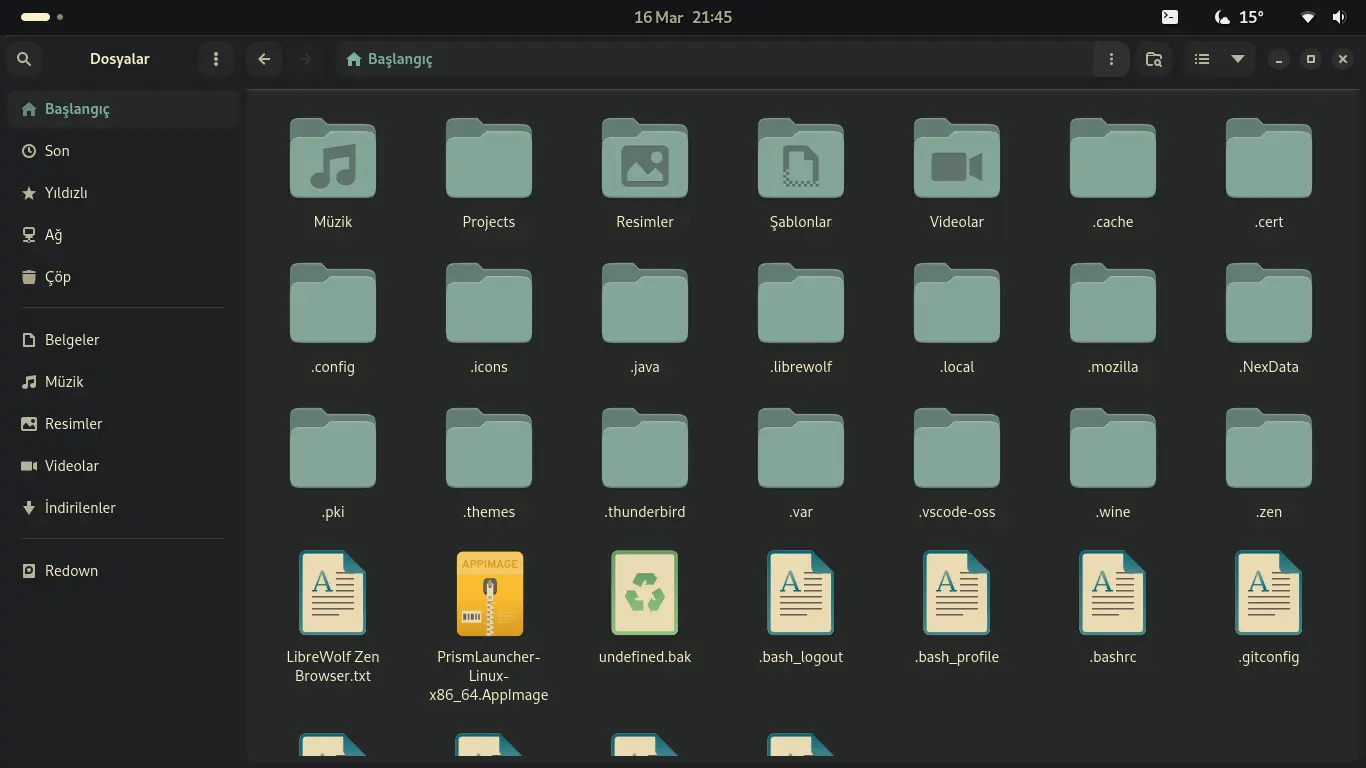Click the LibreWolf Zen Browser.txt name label

pyautogui.click(x=333, y=666)
